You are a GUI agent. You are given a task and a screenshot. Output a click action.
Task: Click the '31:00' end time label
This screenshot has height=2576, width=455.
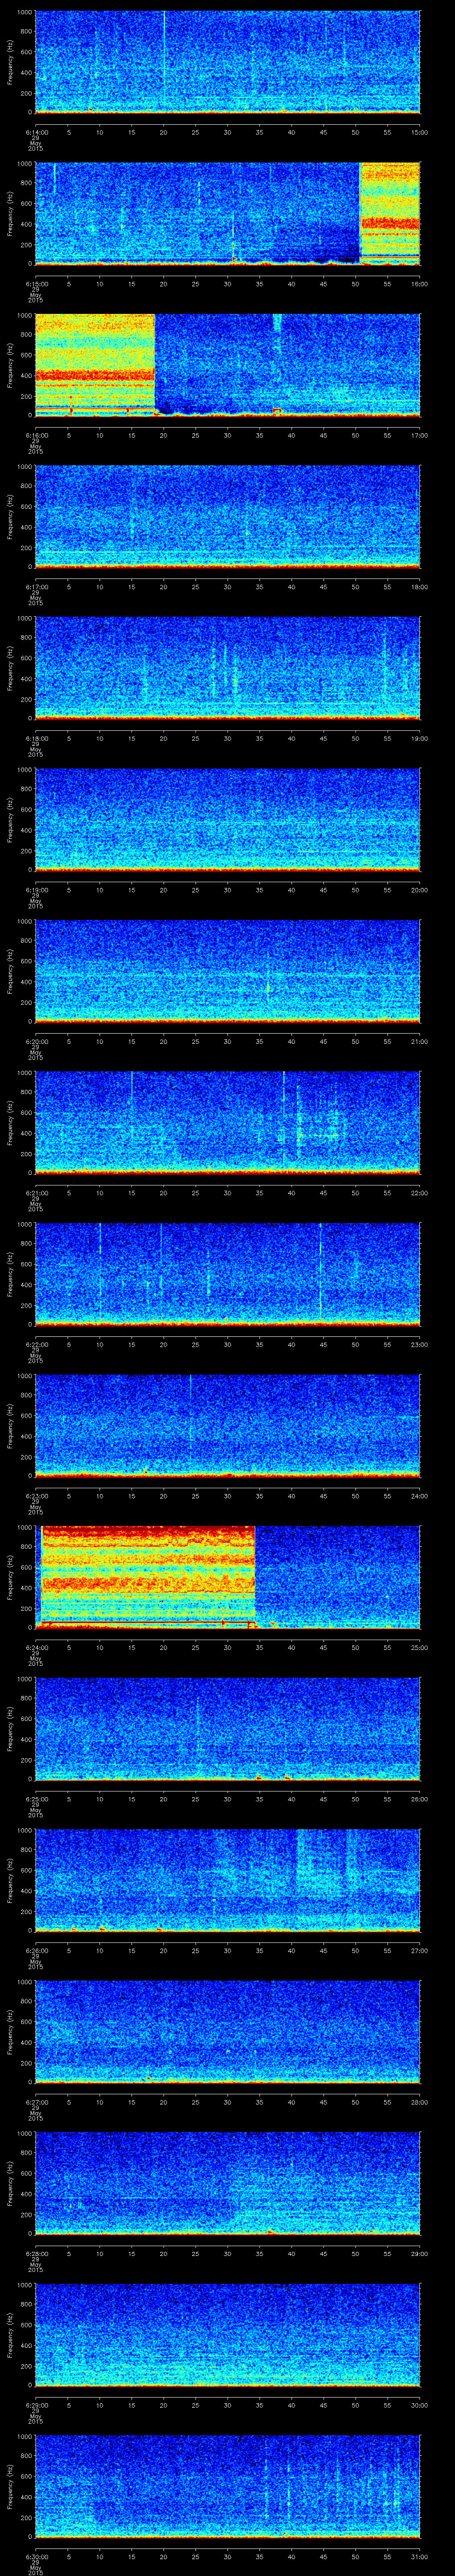click(419, 2556)
